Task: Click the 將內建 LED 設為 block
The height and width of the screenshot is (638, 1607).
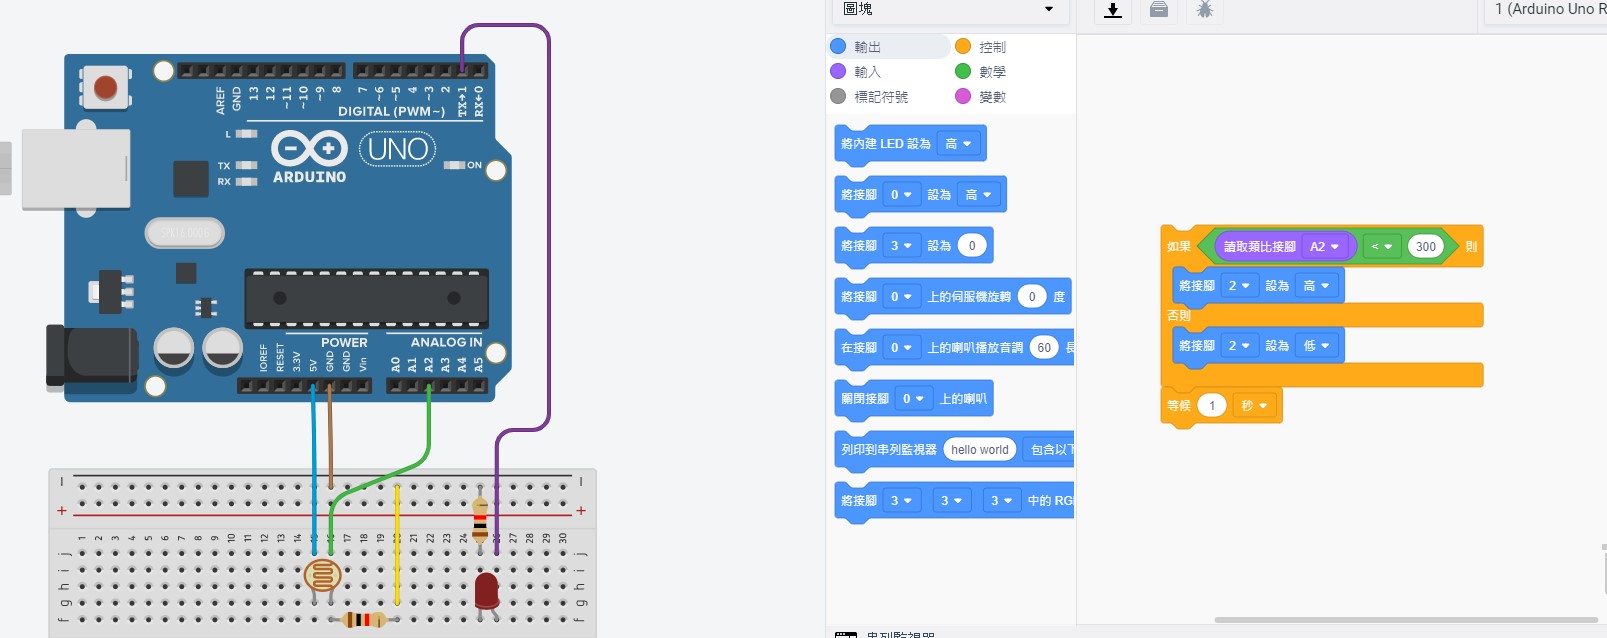Action: [x=885, y=144]
